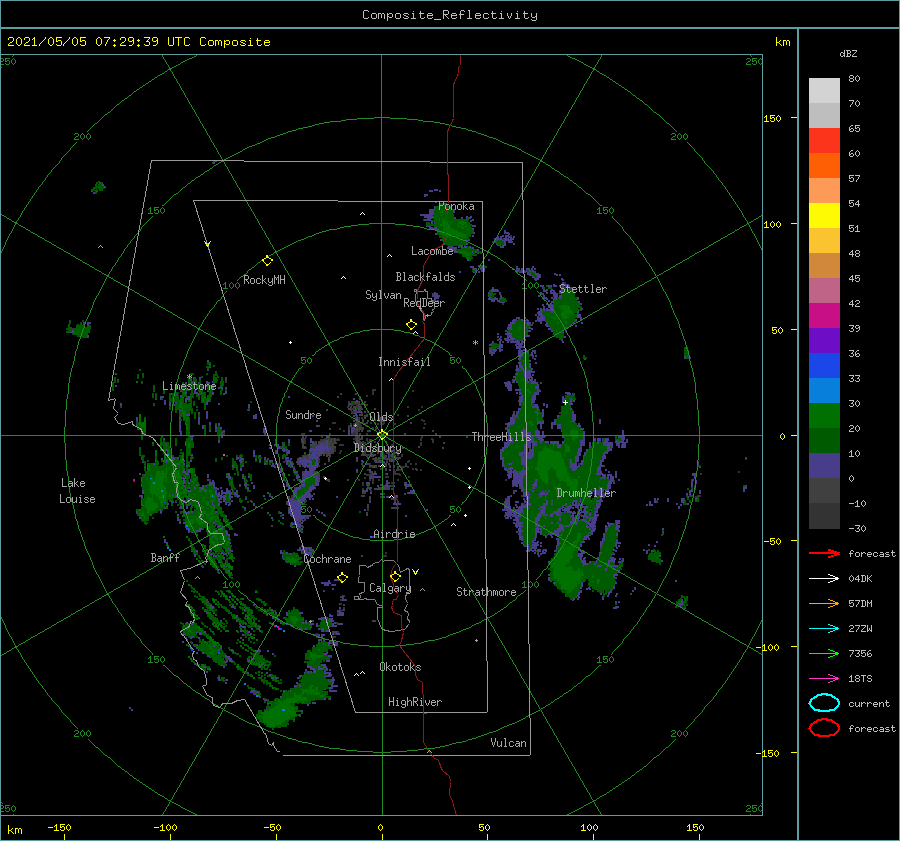Click the Airdrie city label

coord(394,534)
